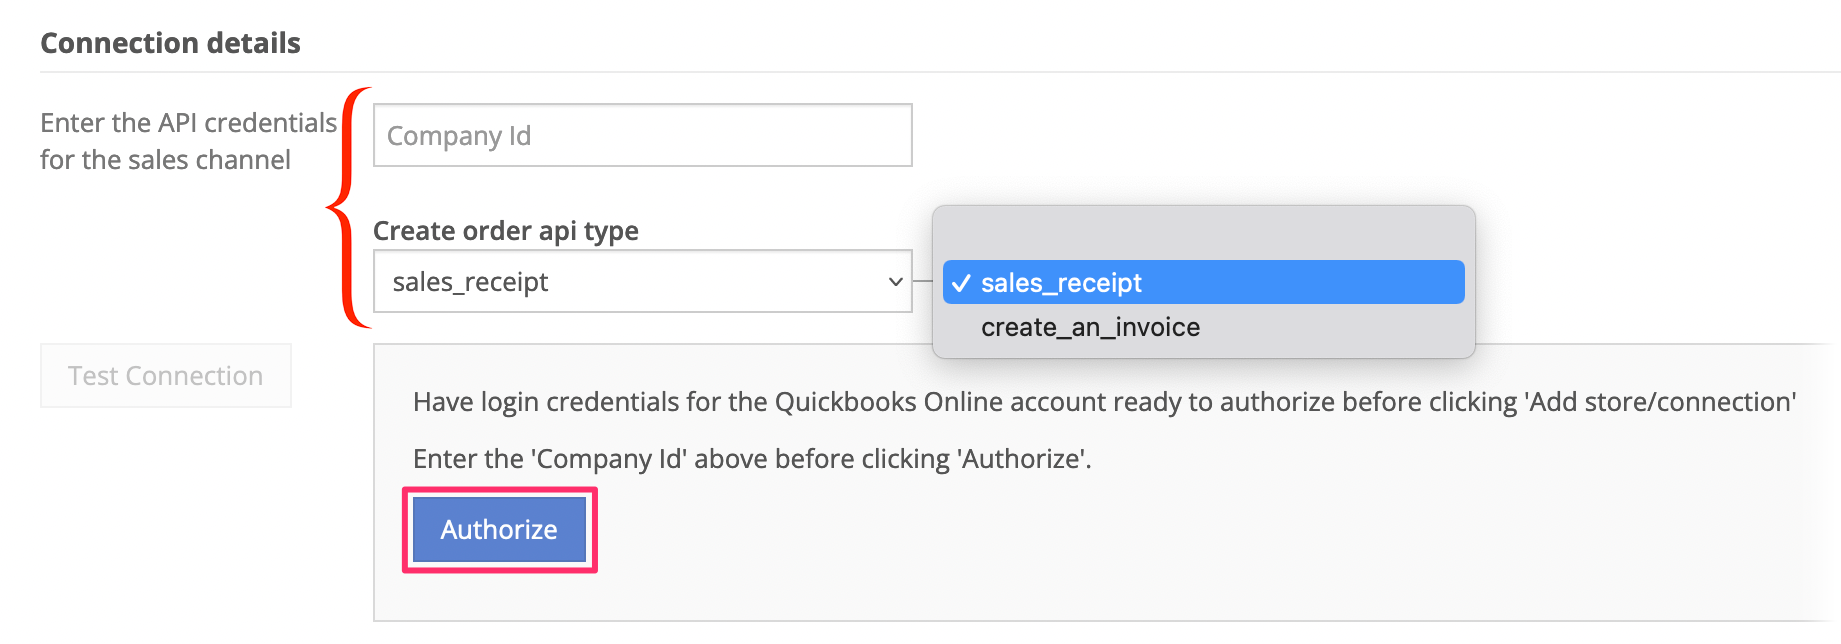This screenshot has width=1841, height=644.
Task: Choose create_an_invoice from the dropdown list
Action: point(1203,327)
